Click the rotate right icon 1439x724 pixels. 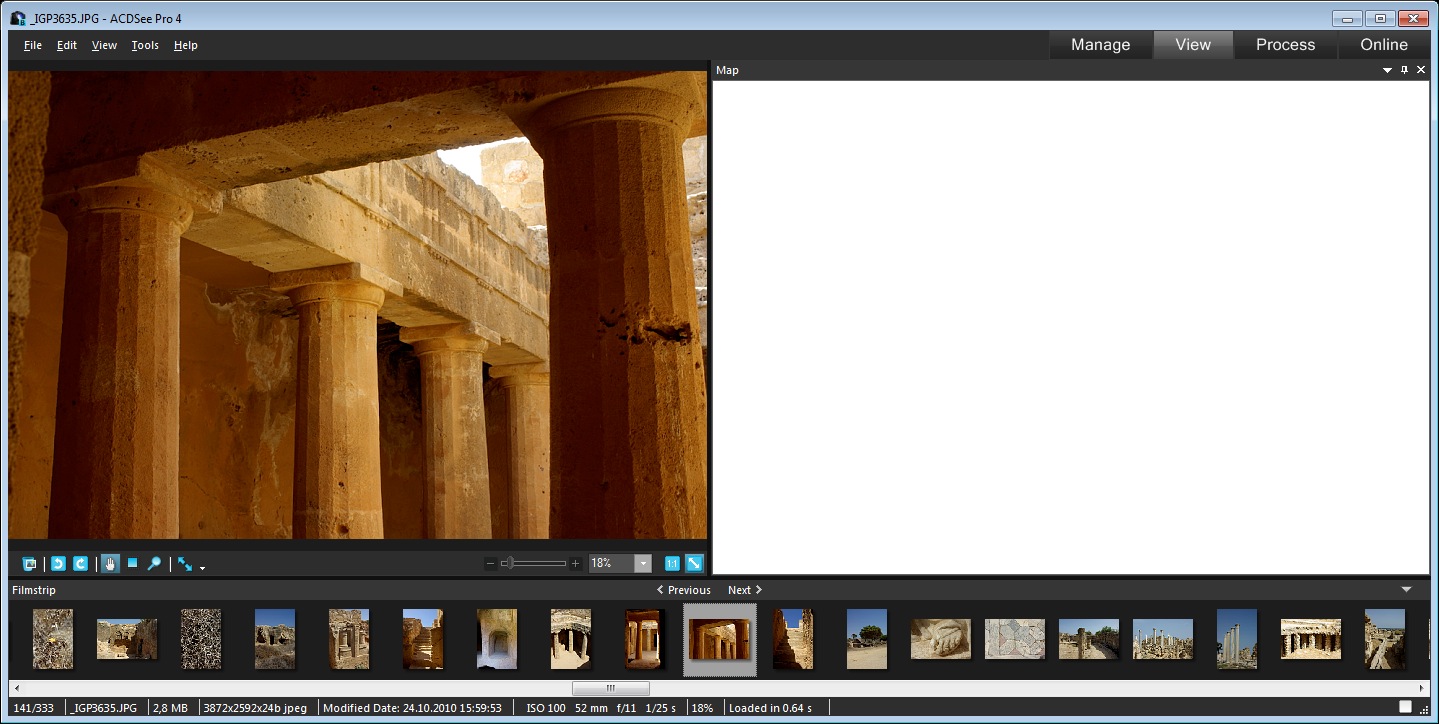click(80, 564)
